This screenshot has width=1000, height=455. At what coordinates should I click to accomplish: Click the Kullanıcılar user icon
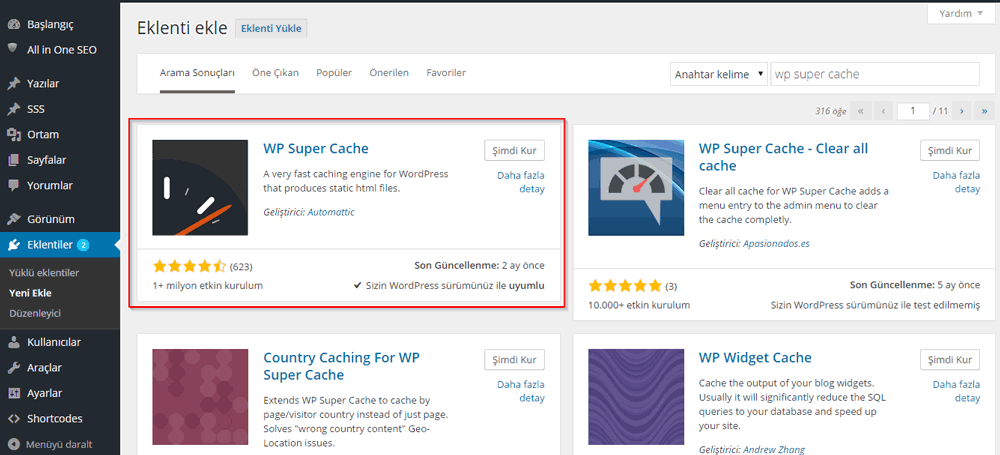(x=13, y=342)
